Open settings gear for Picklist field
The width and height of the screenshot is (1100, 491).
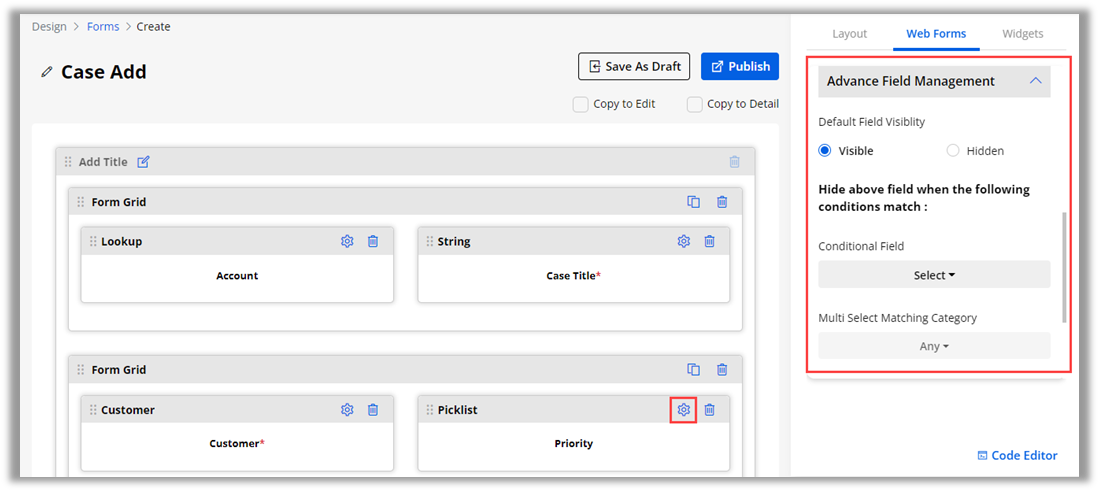(684, 409)
